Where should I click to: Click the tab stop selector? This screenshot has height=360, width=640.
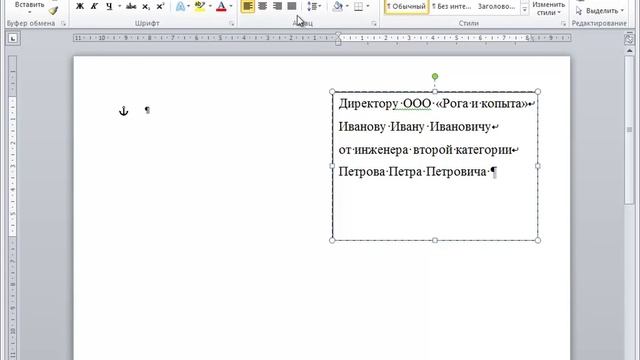pyautogui.click(x=13, y=38)
